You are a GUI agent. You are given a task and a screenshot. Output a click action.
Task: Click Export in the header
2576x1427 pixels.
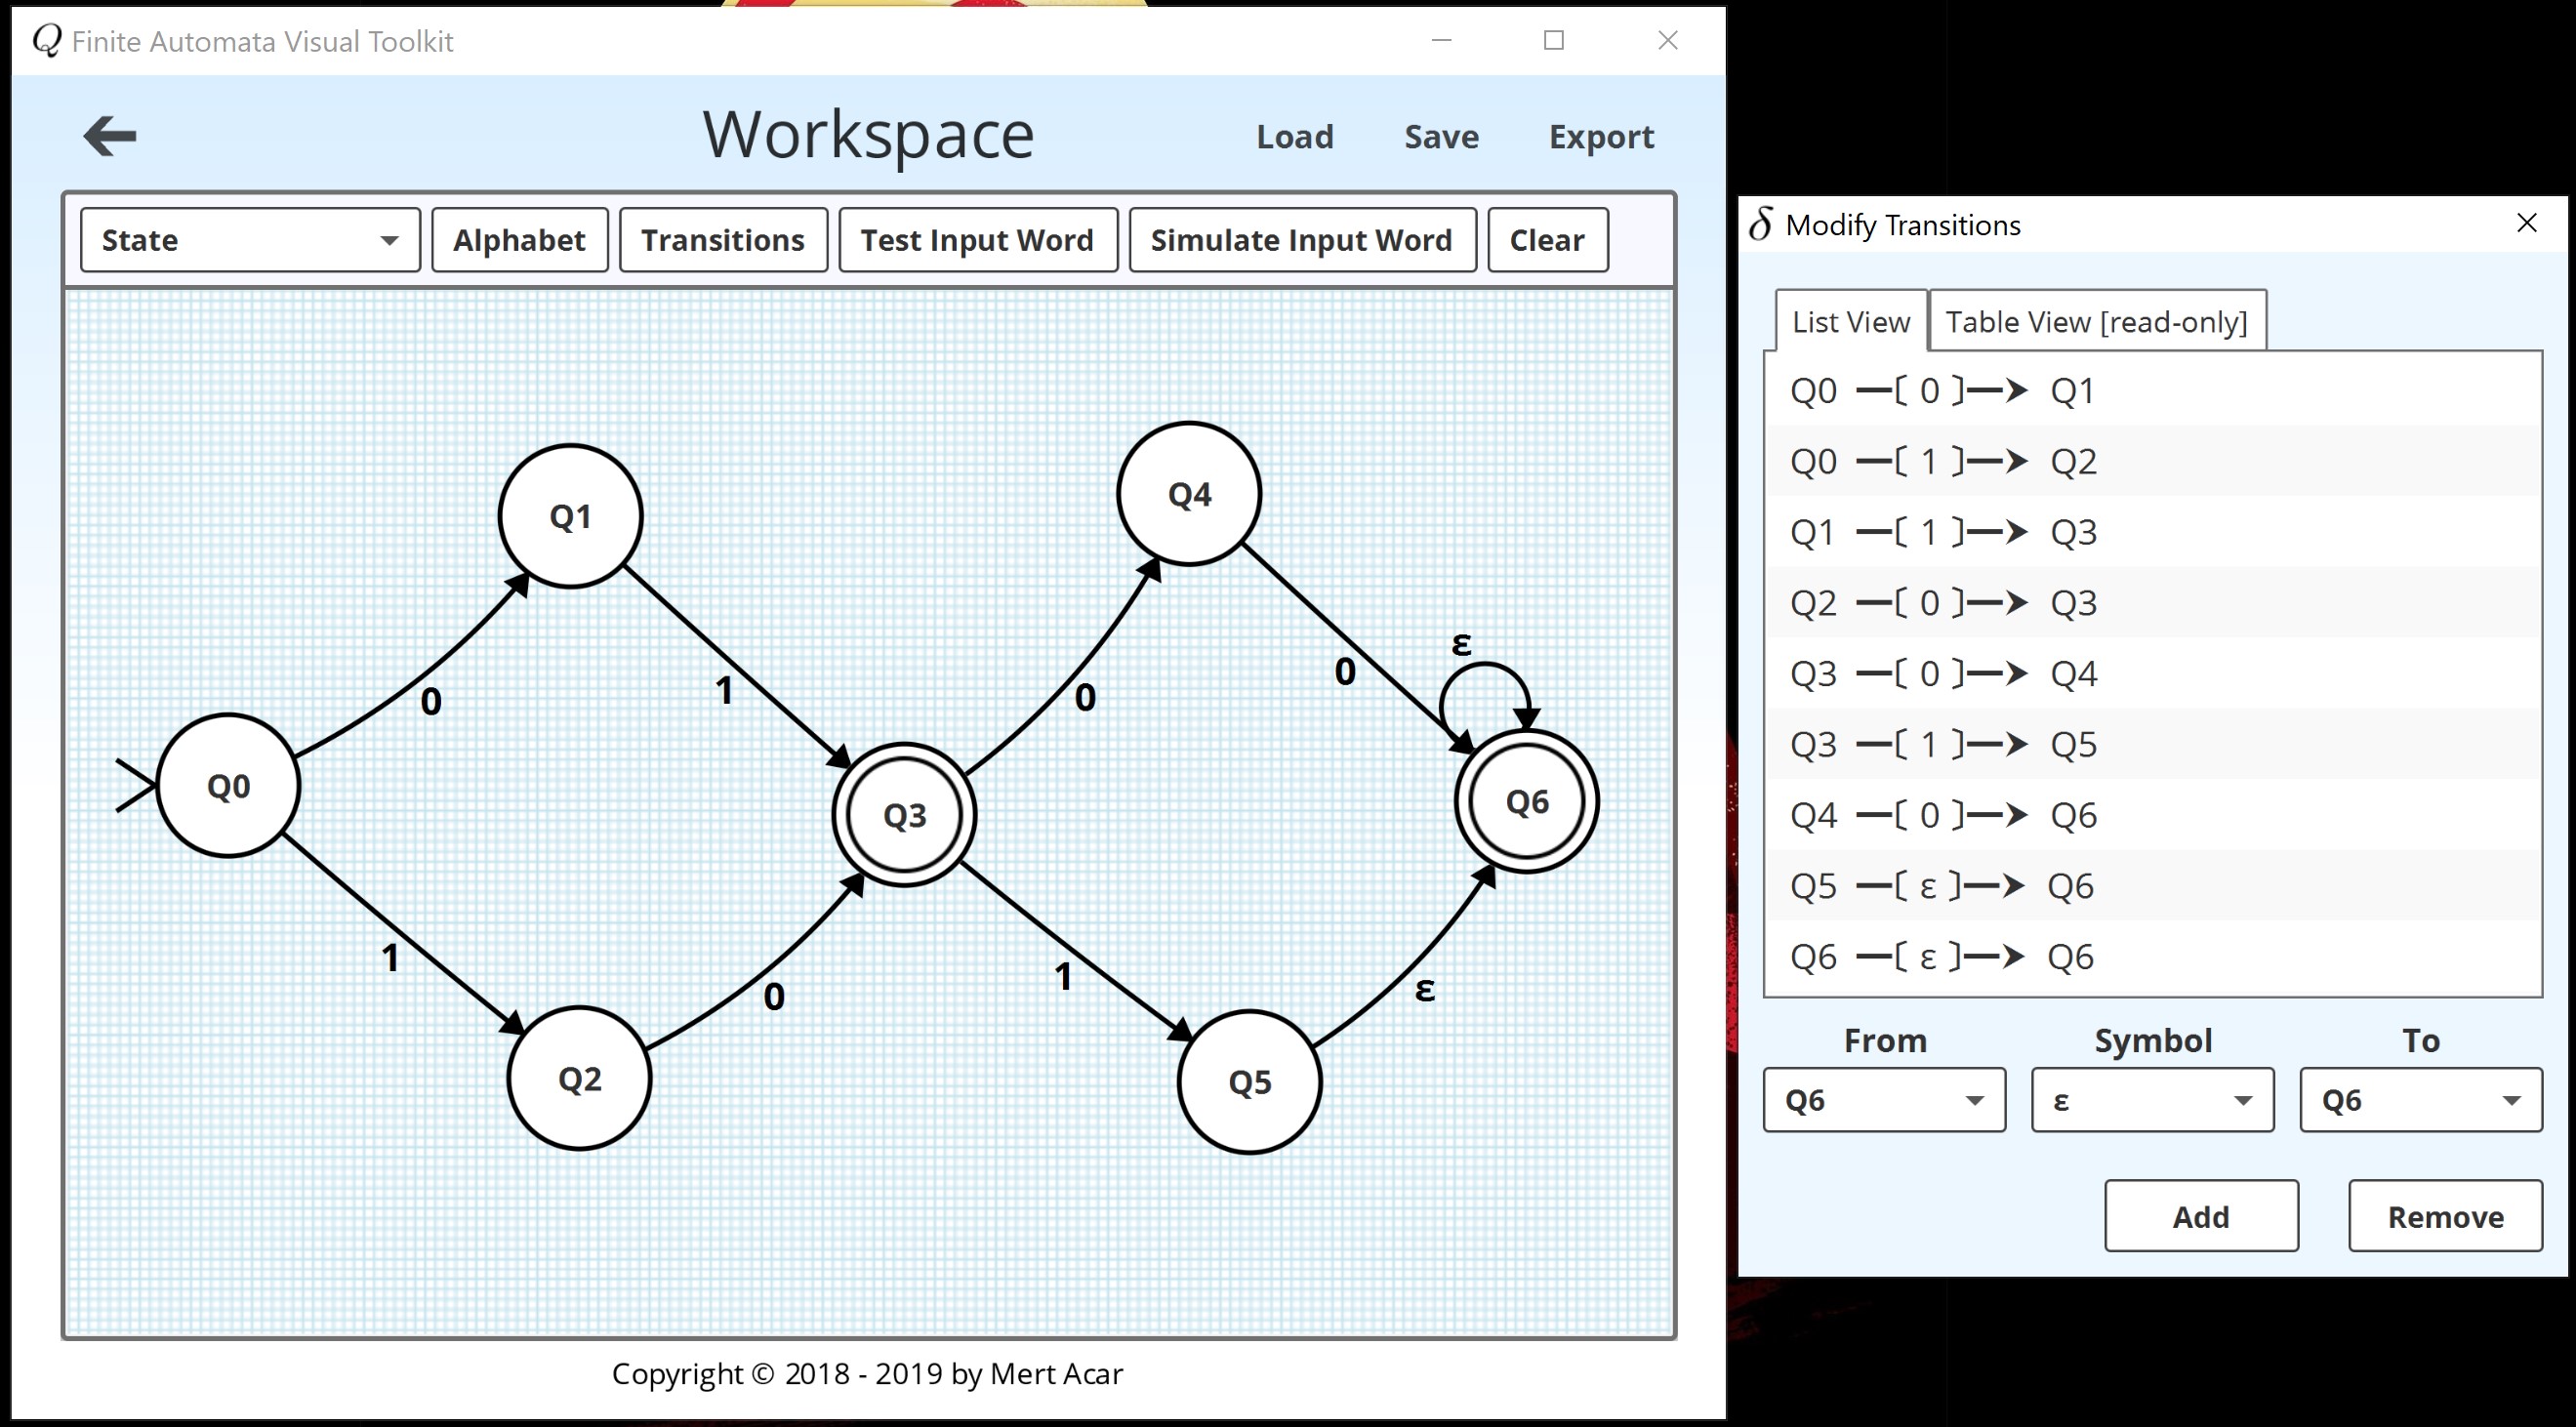(1601, 136)
